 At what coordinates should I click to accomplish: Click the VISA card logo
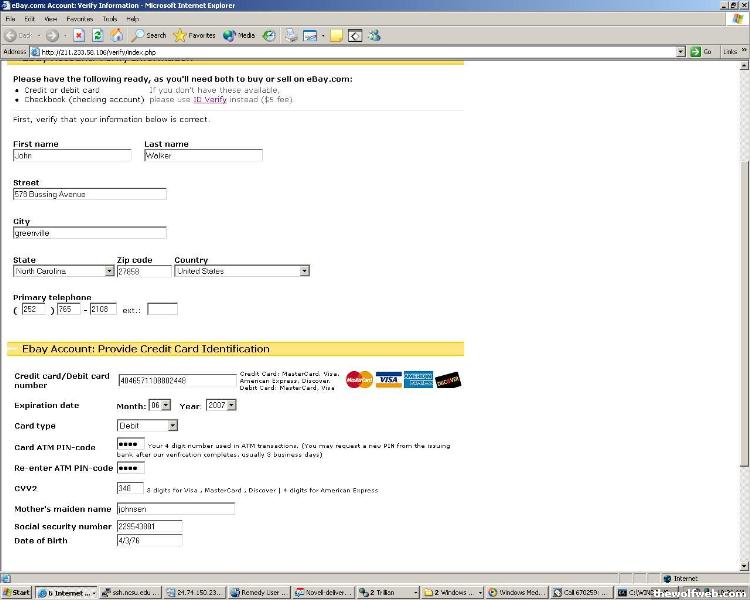tap(388, 379)
